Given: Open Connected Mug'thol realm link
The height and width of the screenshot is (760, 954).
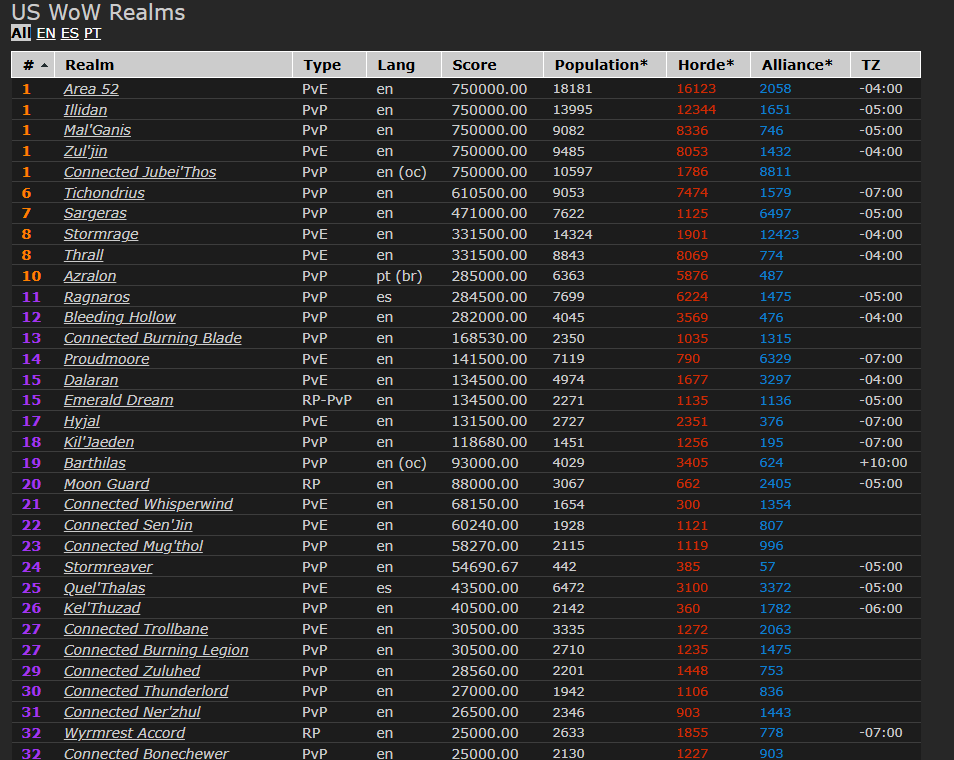Looking at the screenshot, I should click(x=134, y=546).
